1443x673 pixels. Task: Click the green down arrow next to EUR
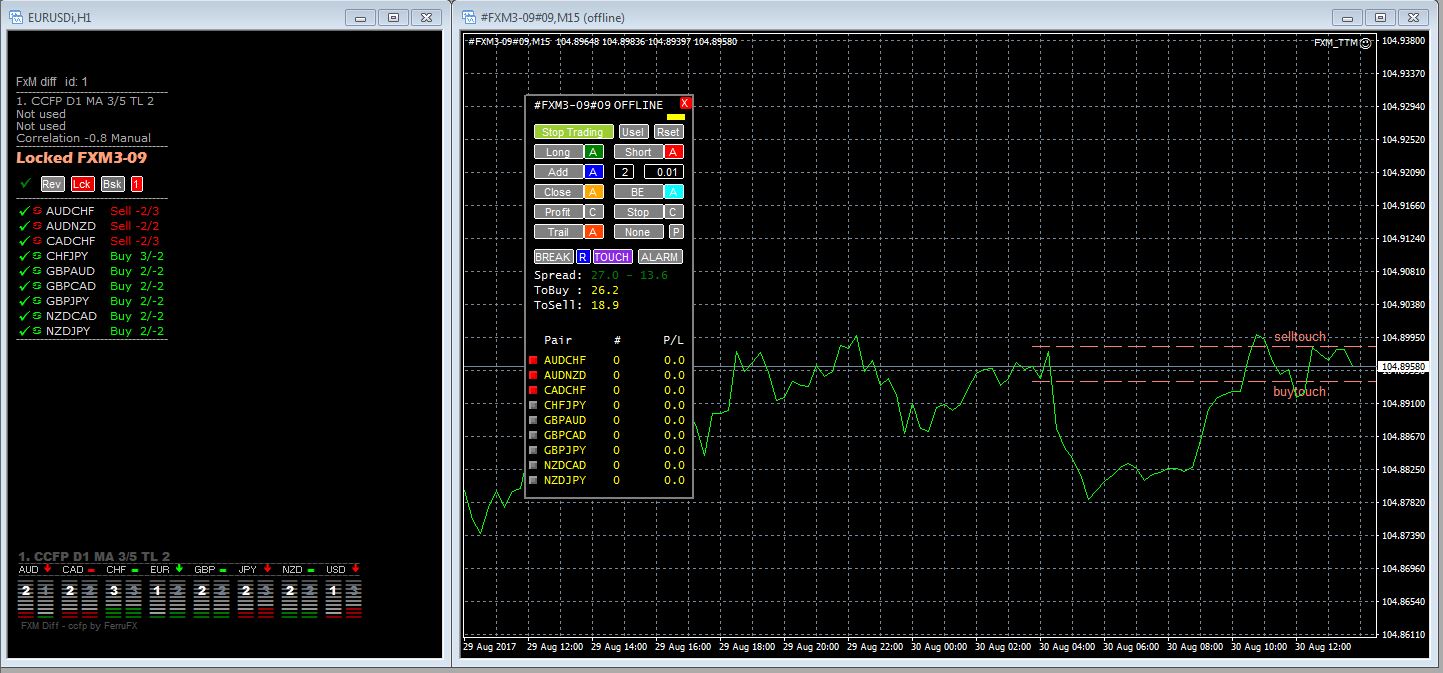pos(179,568)
